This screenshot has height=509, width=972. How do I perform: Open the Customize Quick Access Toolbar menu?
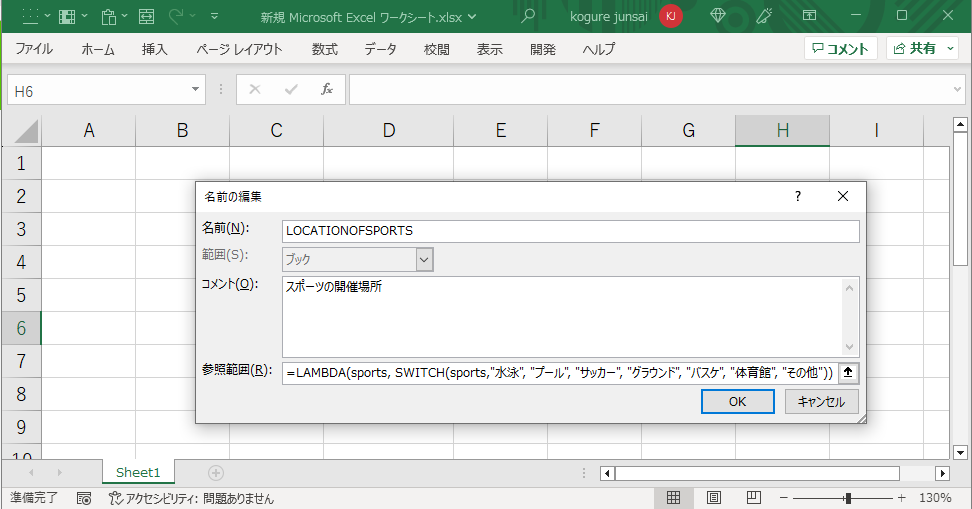[214, 17]
